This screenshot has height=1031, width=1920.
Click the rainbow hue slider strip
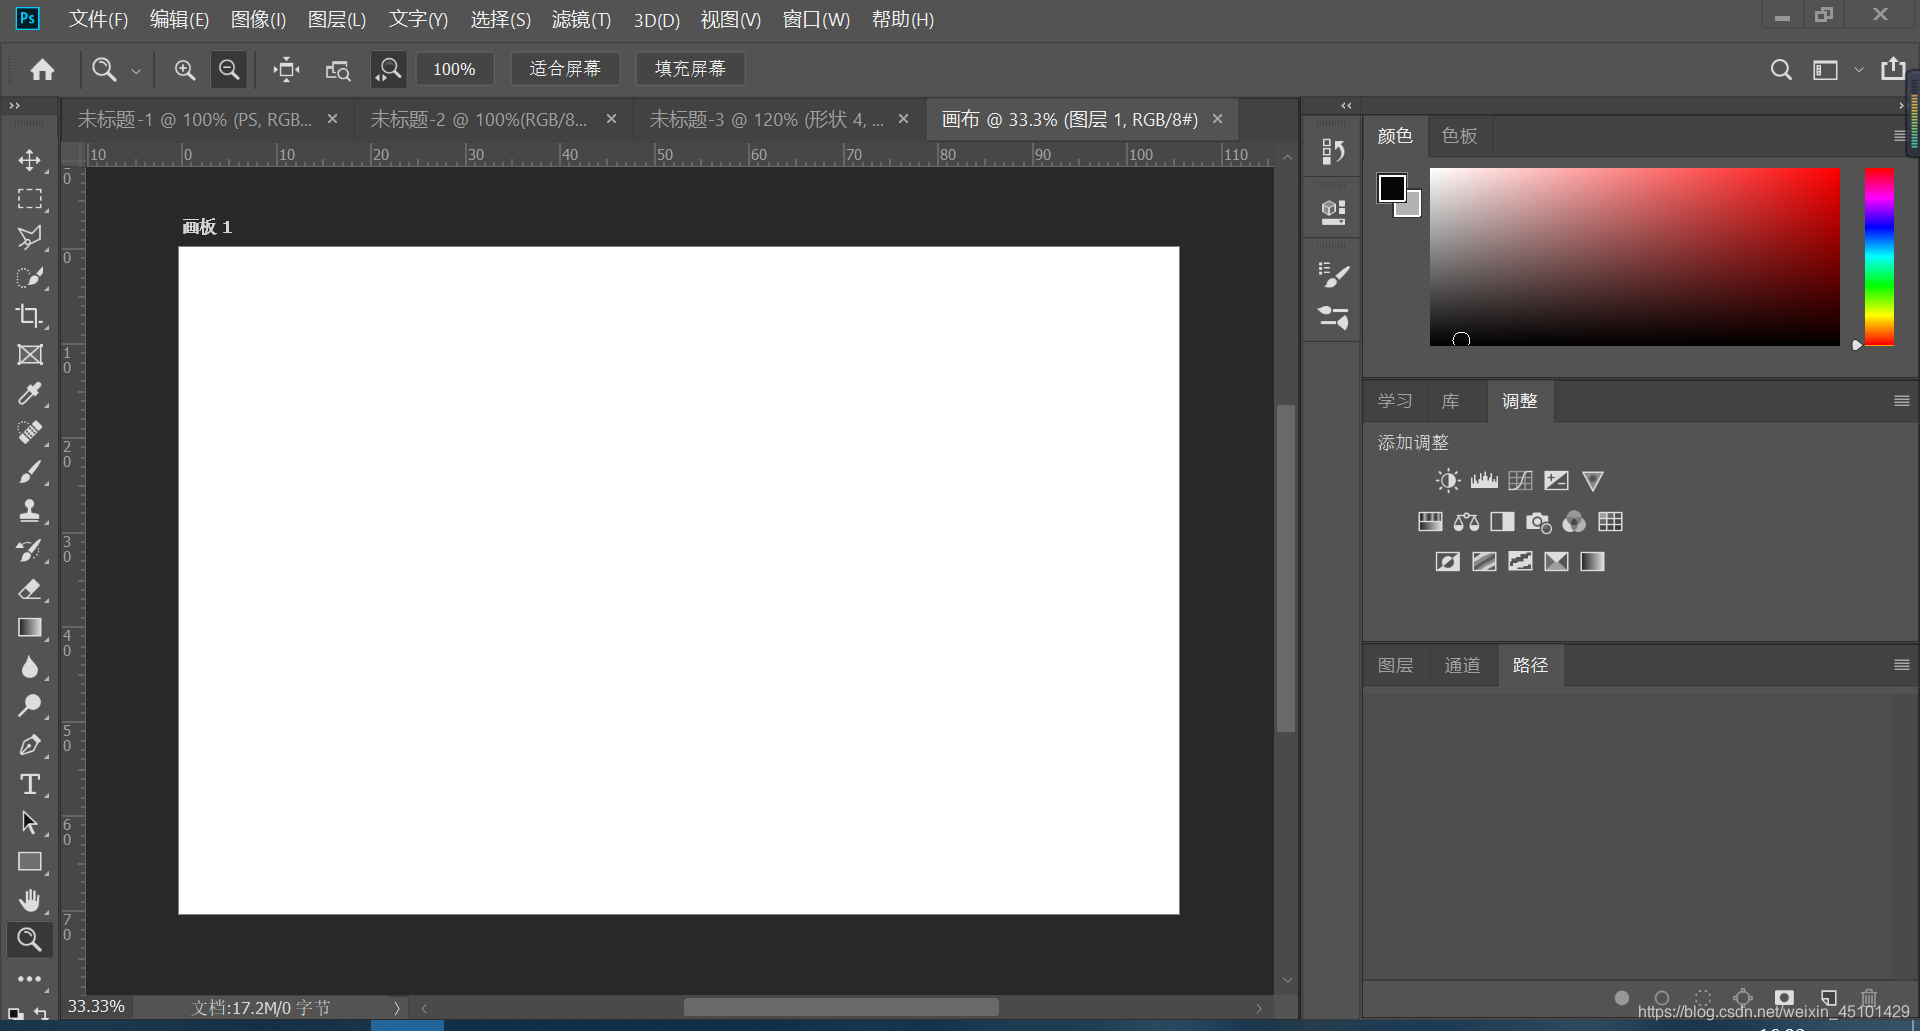[x=1879, y=257]
